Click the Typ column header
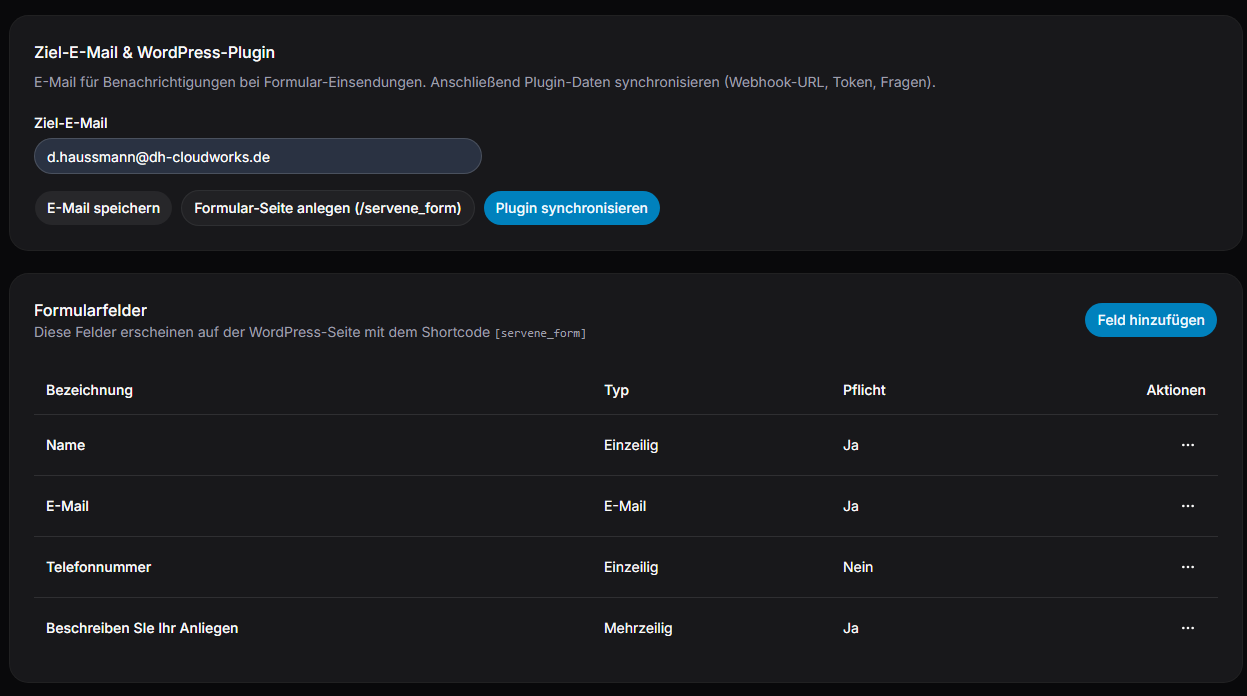Viewport: 1247px width, 696px height. 616,390
